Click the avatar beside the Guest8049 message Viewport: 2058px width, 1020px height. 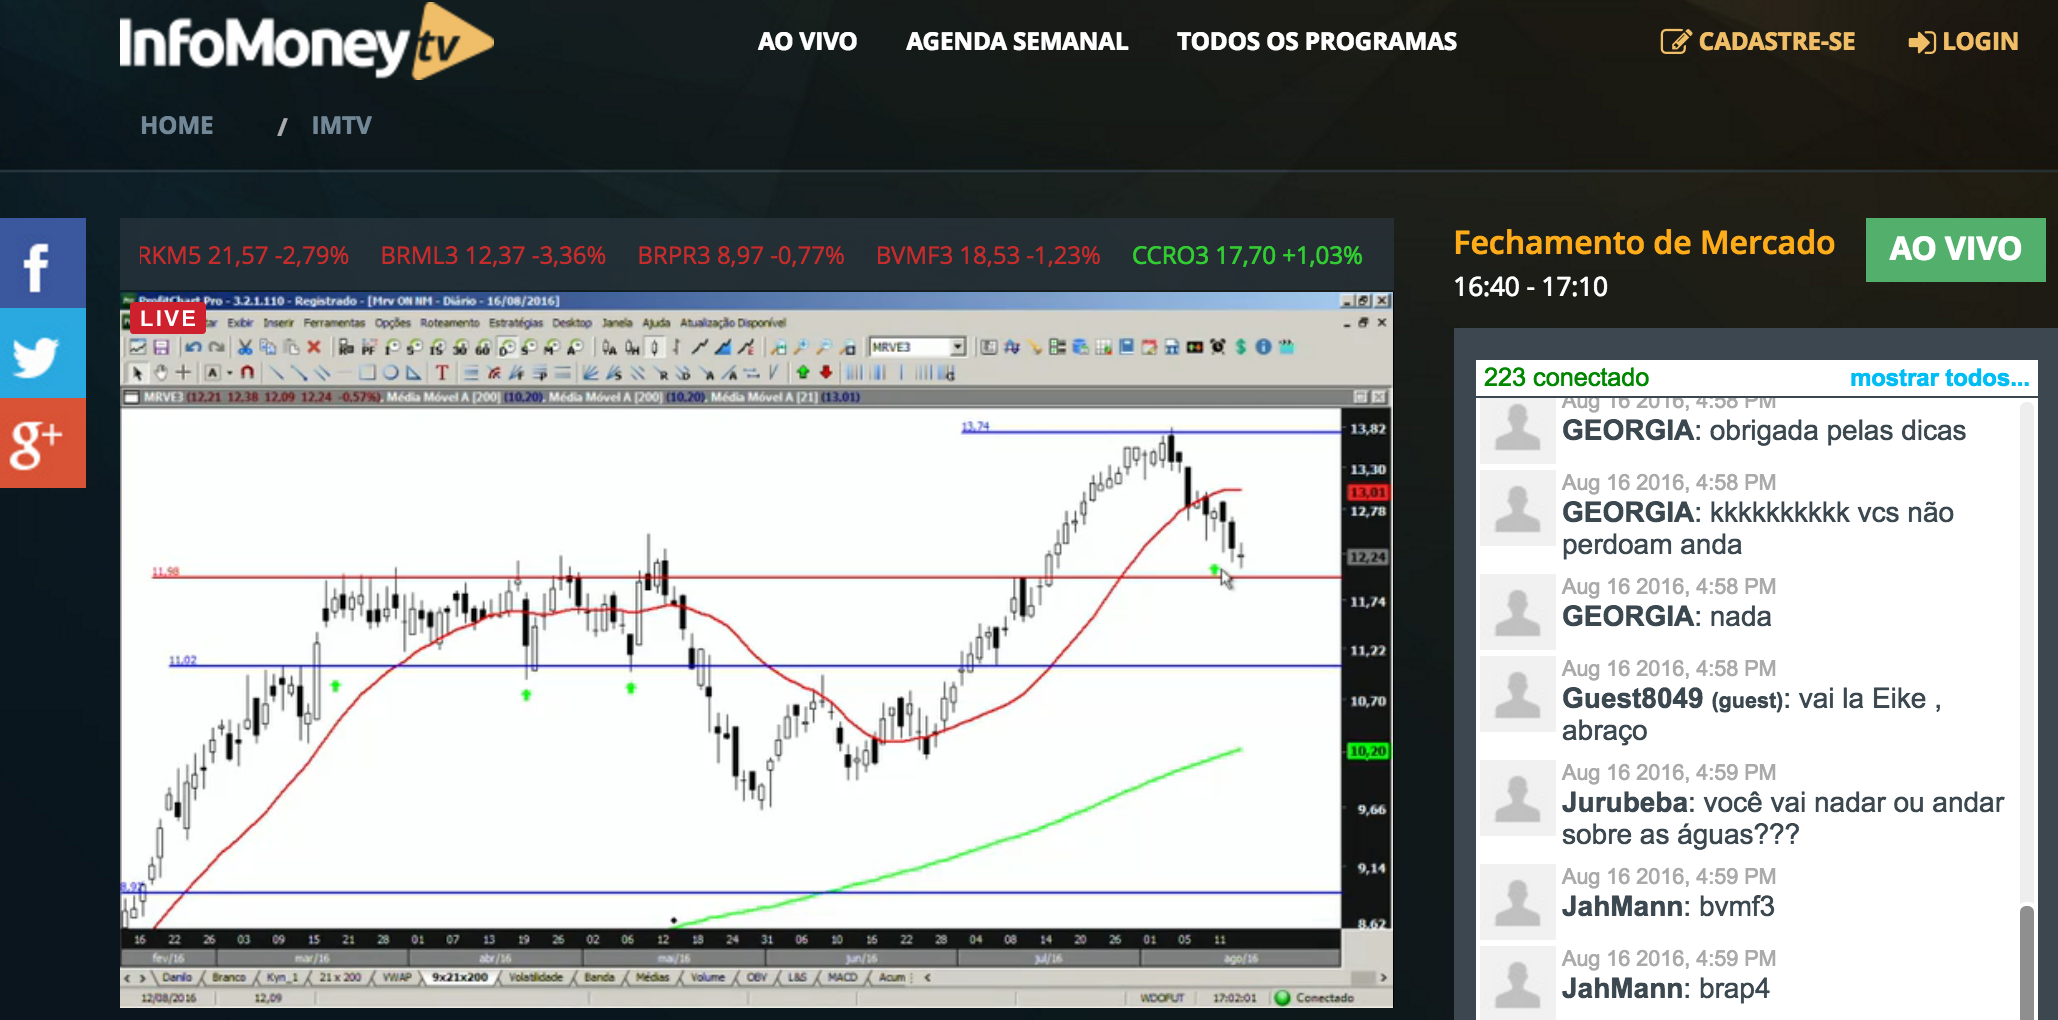coord(1517,694)
